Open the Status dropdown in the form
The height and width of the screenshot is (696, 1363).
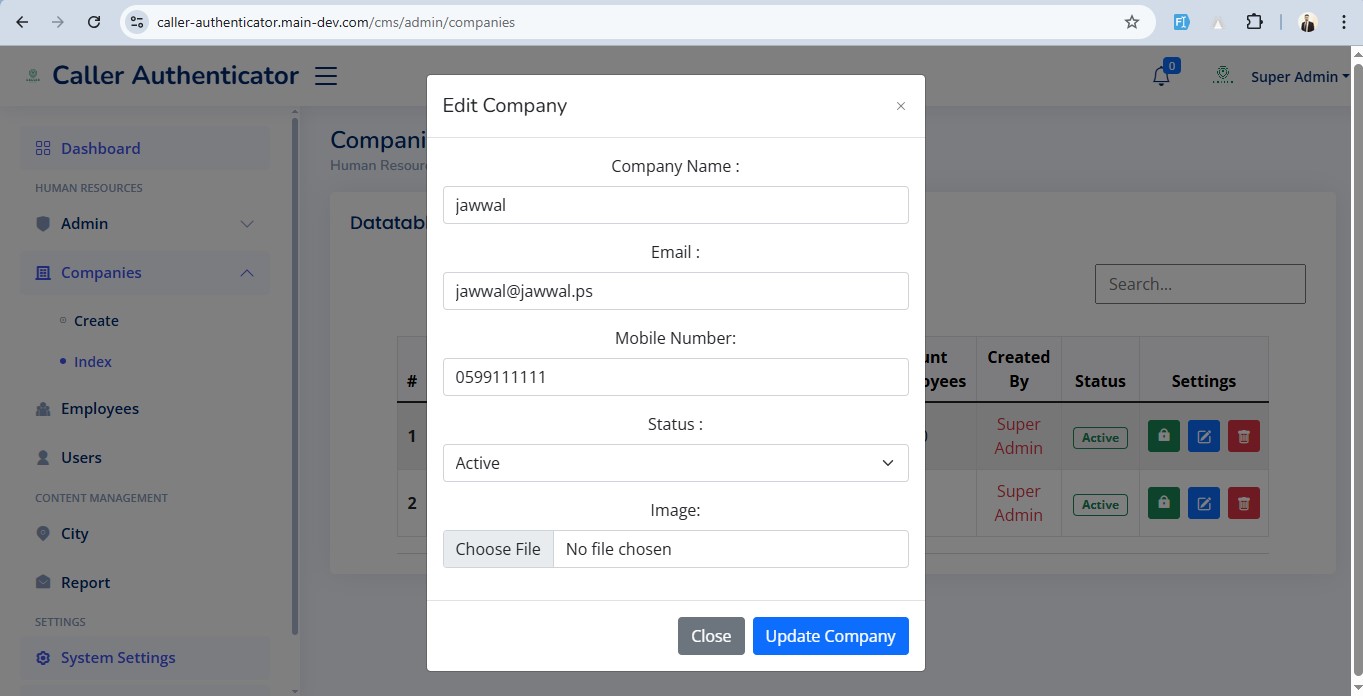pos(675,463)
